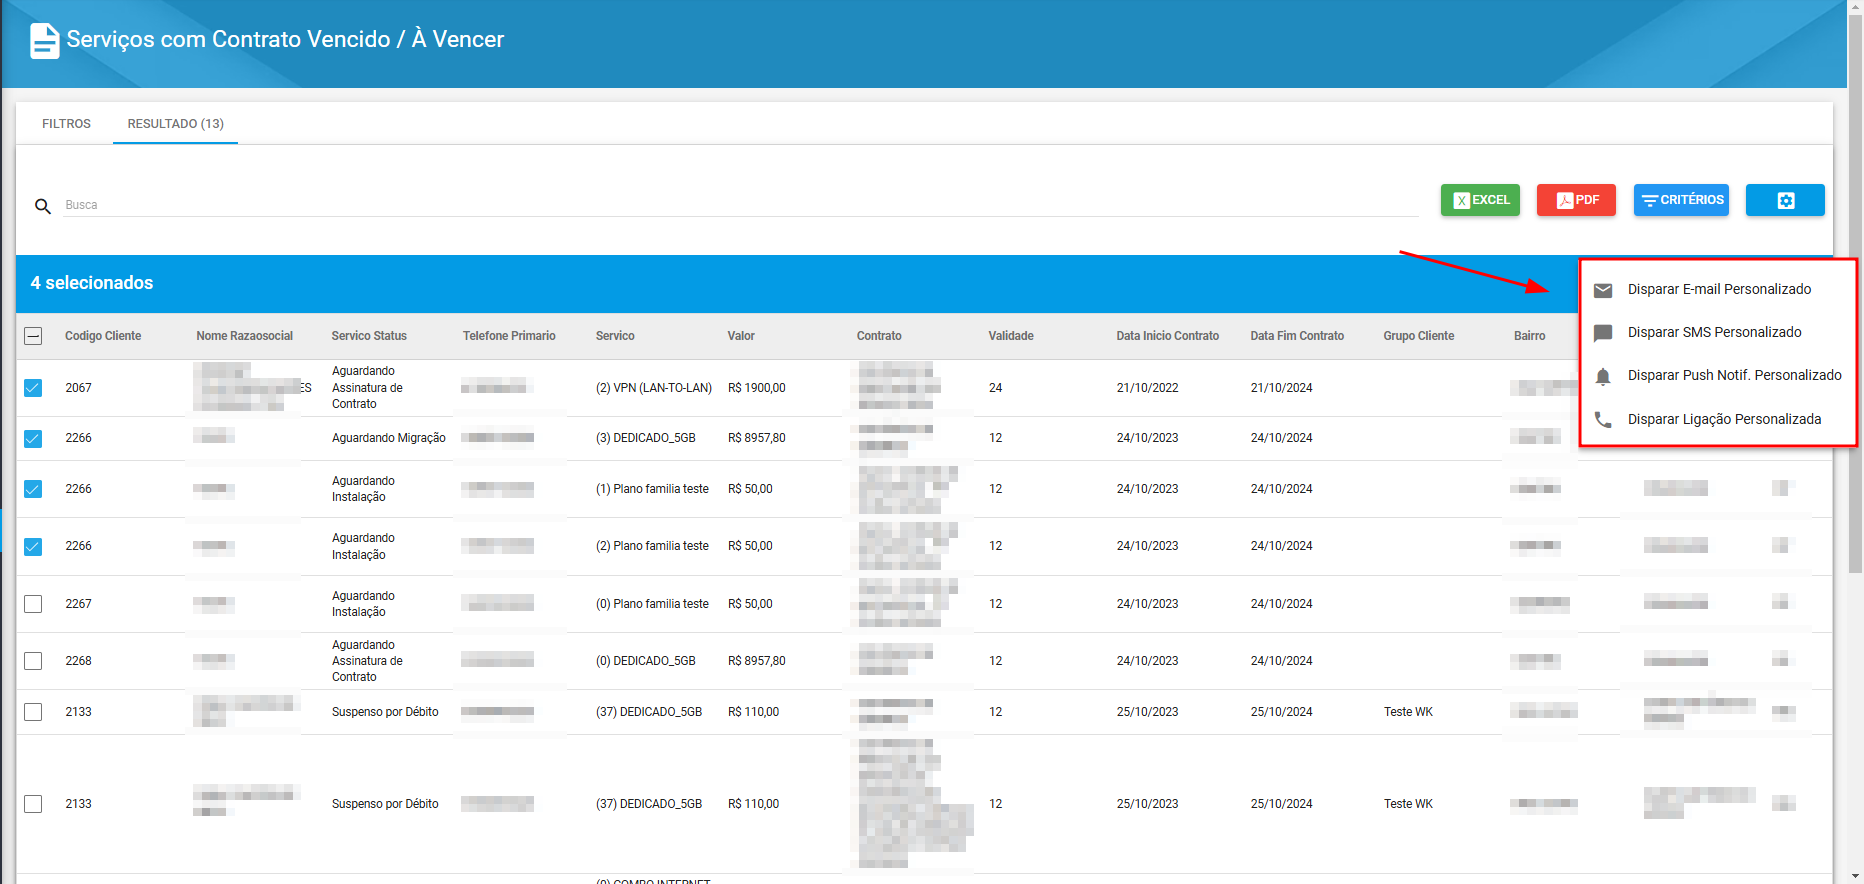This screenshot has width=1864, height=884.
Task: Click the chat bubble icon for personalized SMS
Action: (1603, 333)
